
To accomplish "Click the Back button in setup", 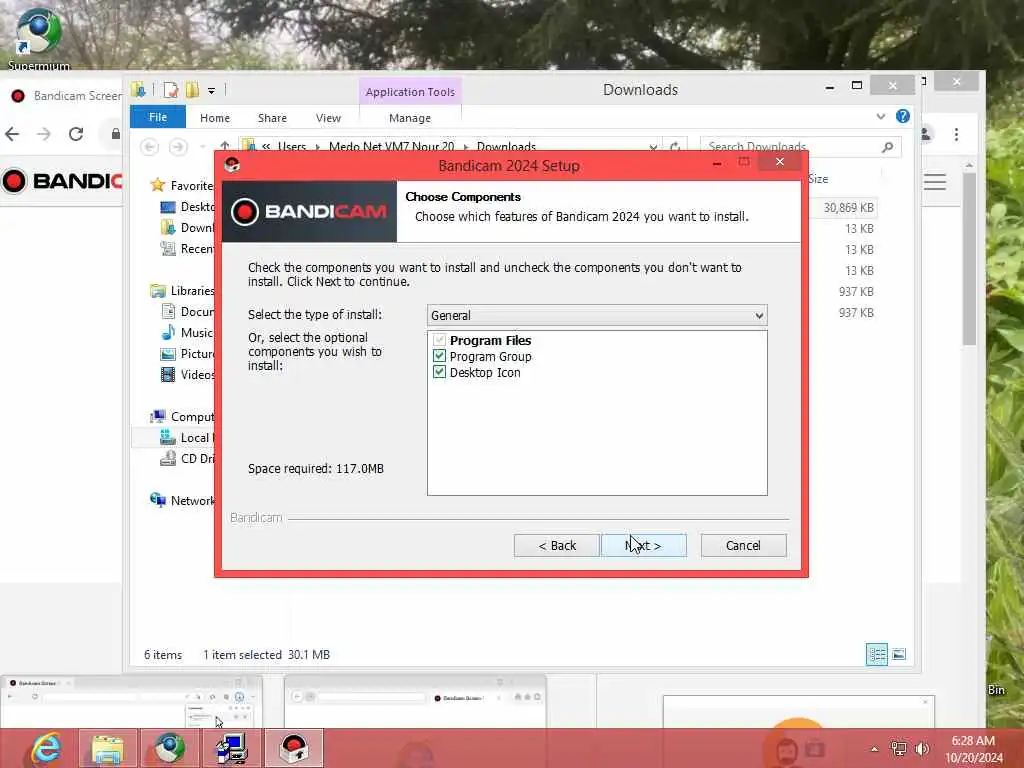I will click(556, 545).
